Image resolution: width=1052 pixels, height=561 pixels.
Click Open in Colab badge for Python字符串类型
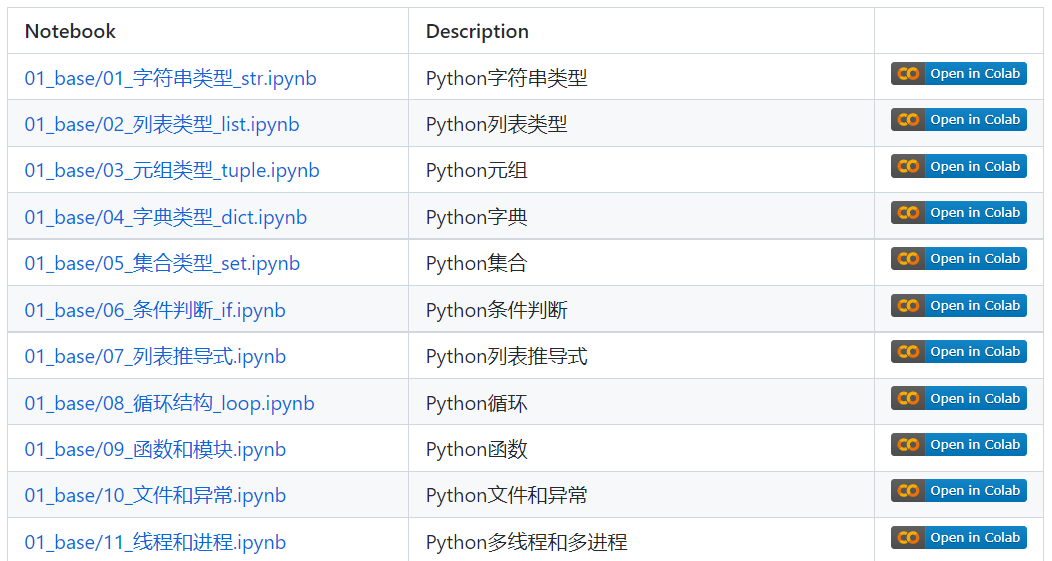coord(959,74)
